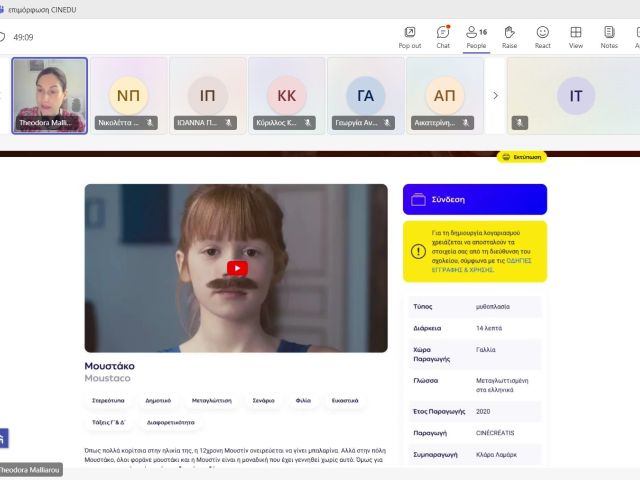The width and height of the screenshot is (640, 480).
Task: Open the meeting Chat panel
Action: point(443,37)
